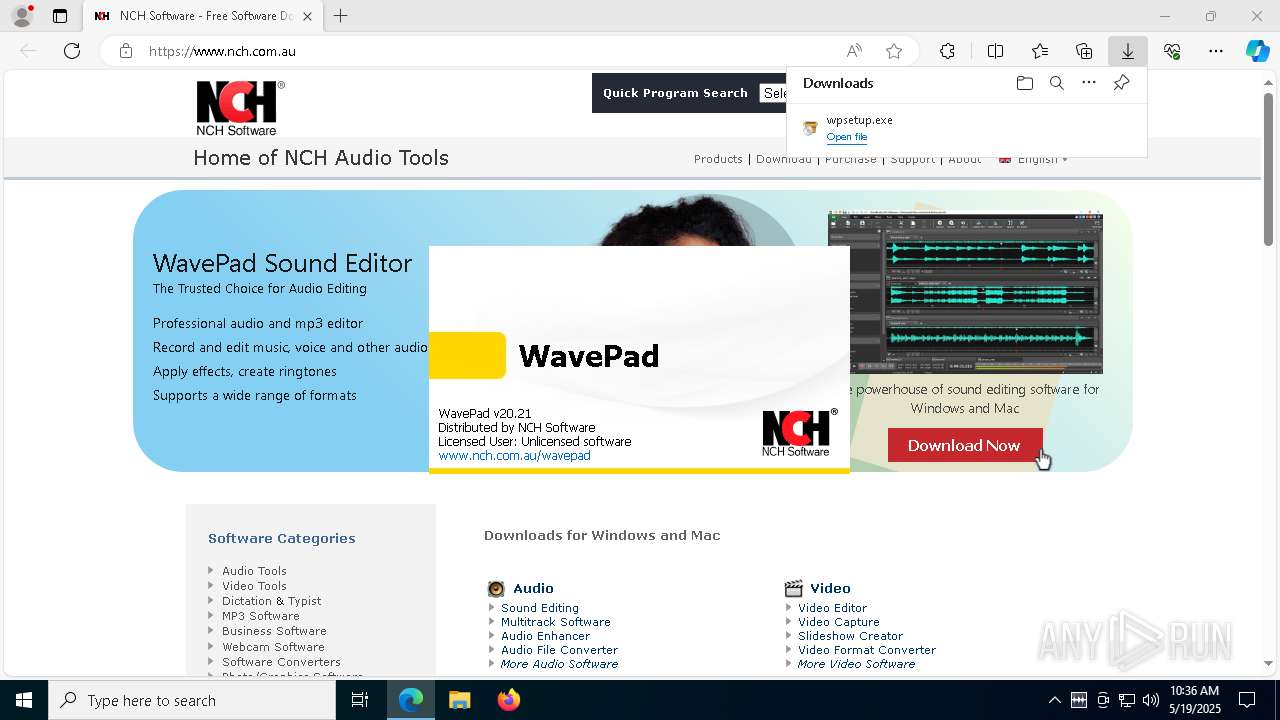Open the Quick Program Search dropdown
This screenshot has height=720, width=1280.
point(773,93)
